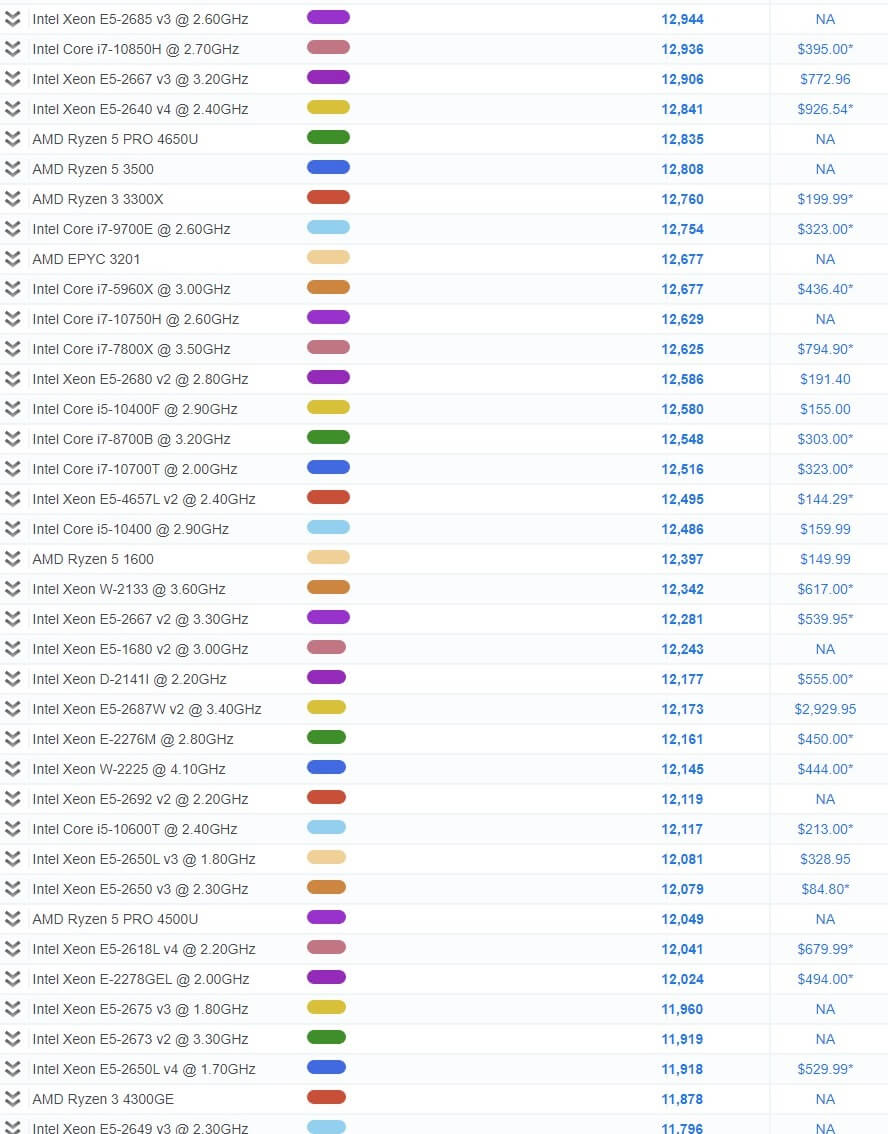Screen dimensions: 888x1134
Task: Click the score 11,960
Action: pos(682,1010)
